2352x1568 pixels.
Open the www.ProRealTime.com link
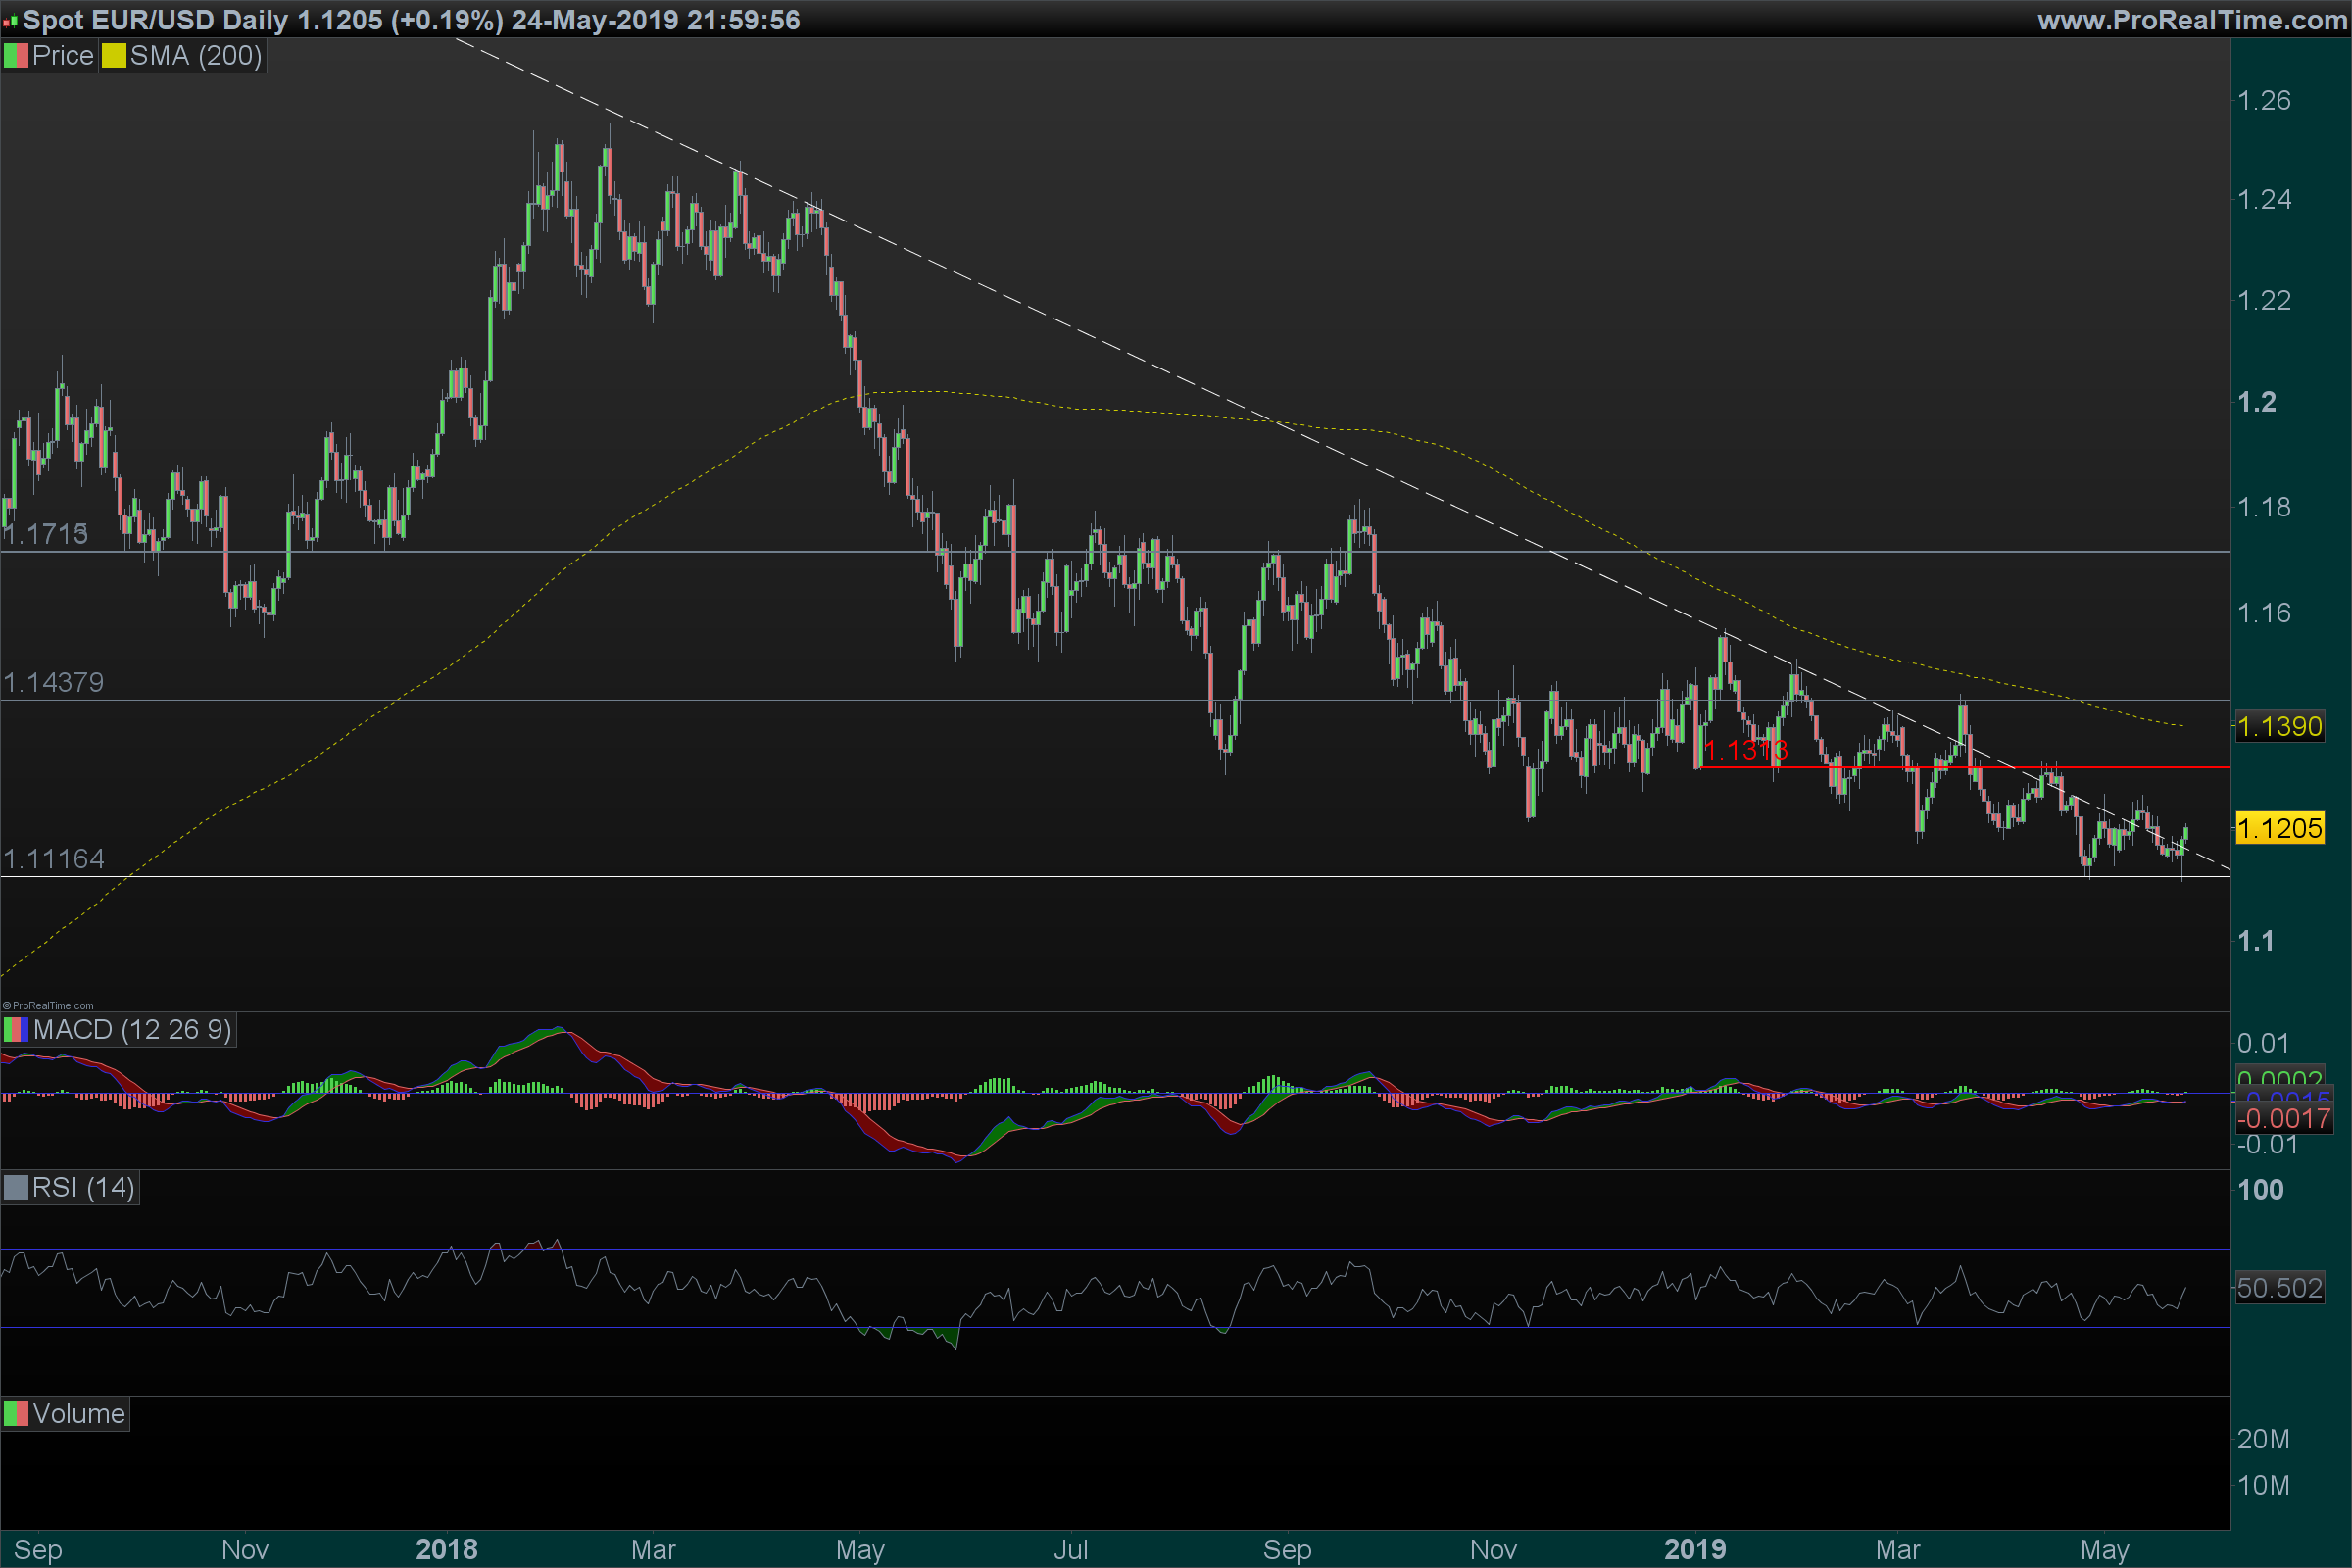click(2192, 20)
